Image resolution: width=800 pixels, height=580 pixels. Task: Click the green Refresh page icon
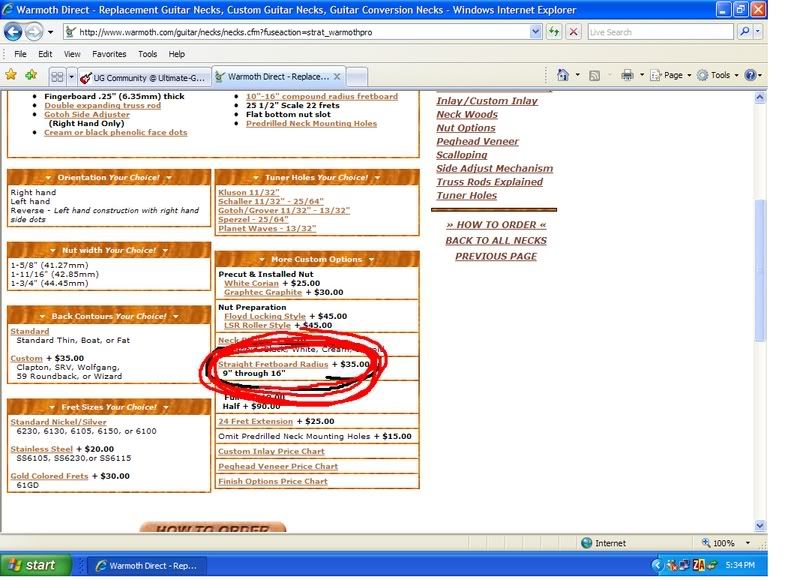(554, 32)
